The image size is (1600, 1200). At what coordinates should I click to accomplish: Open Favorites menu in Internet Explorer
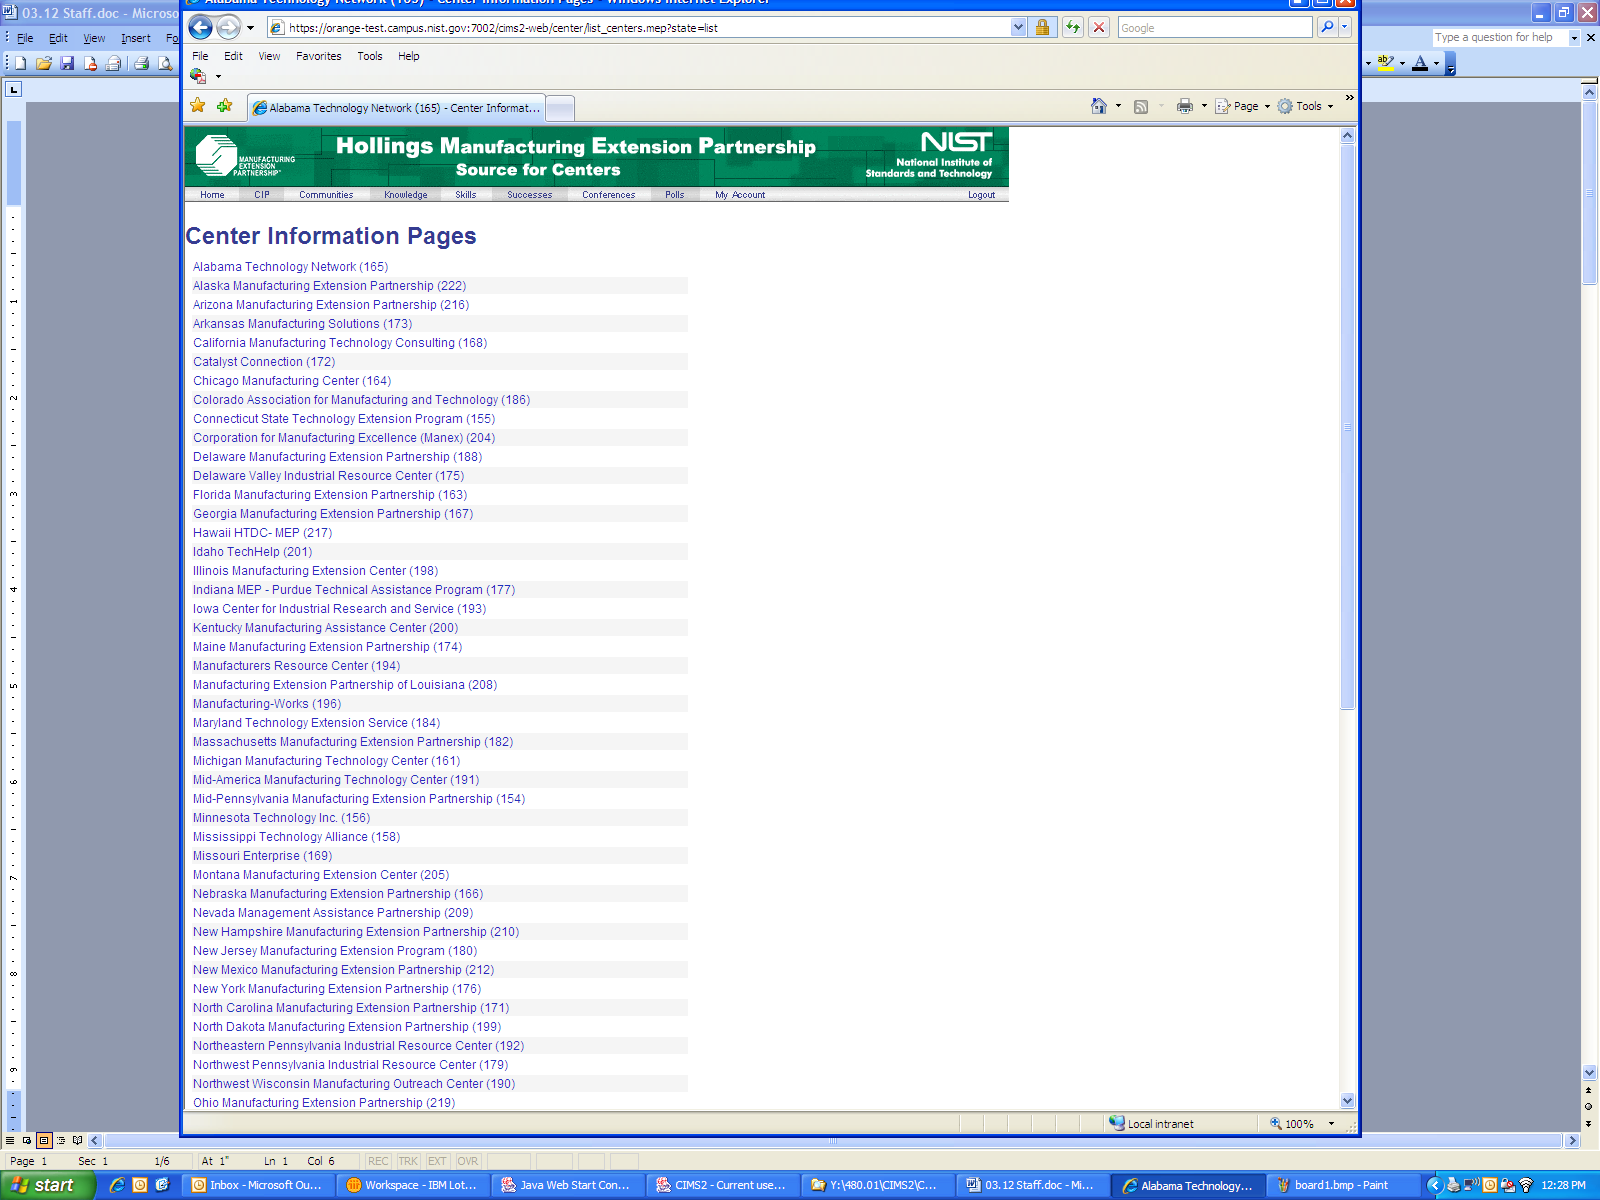(x=318, y=56)
